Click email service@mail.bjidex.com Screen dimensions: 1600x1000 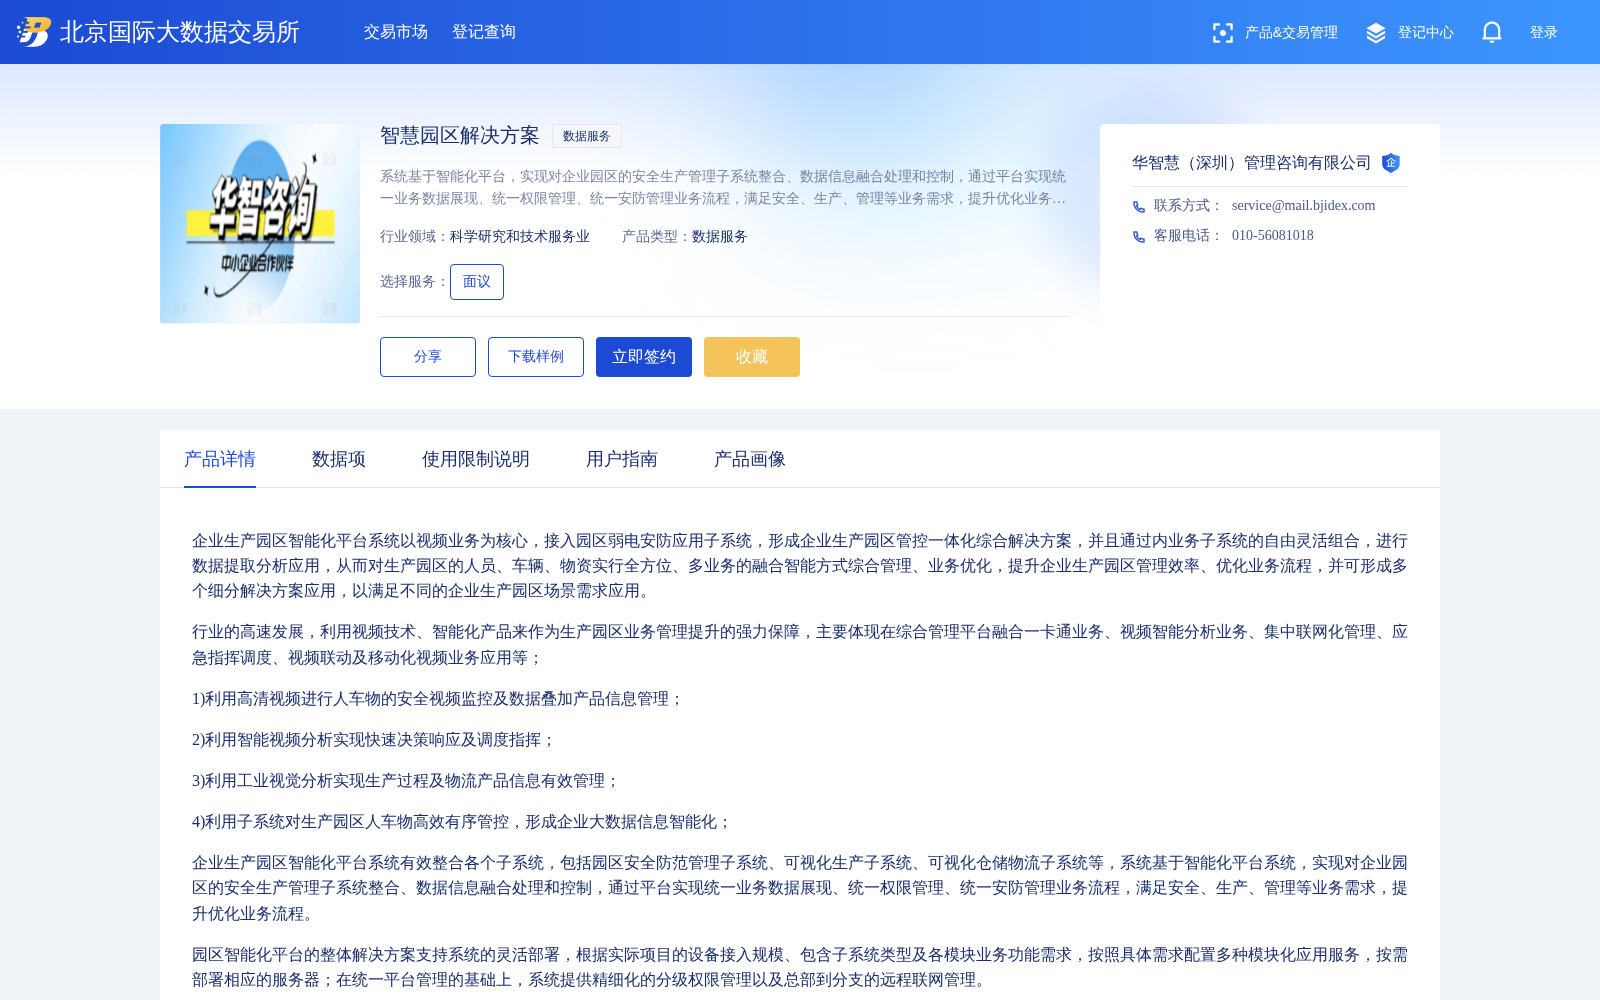coord(1303,206)
